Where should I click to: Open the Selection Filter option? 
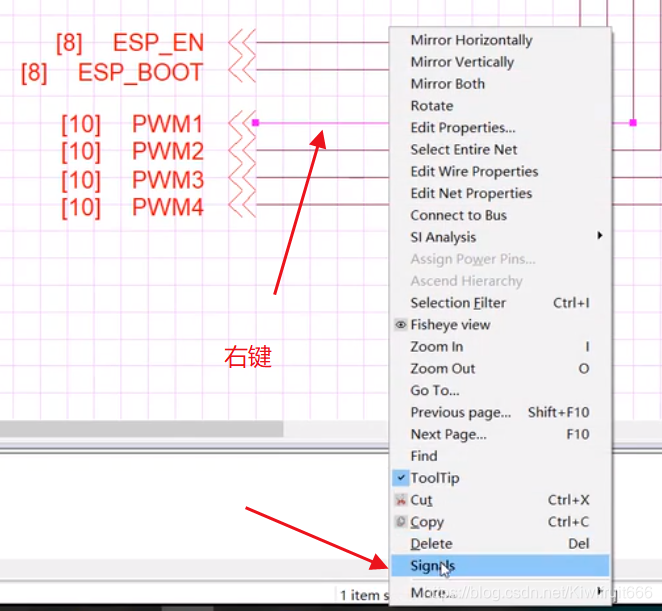click(458, 303)
